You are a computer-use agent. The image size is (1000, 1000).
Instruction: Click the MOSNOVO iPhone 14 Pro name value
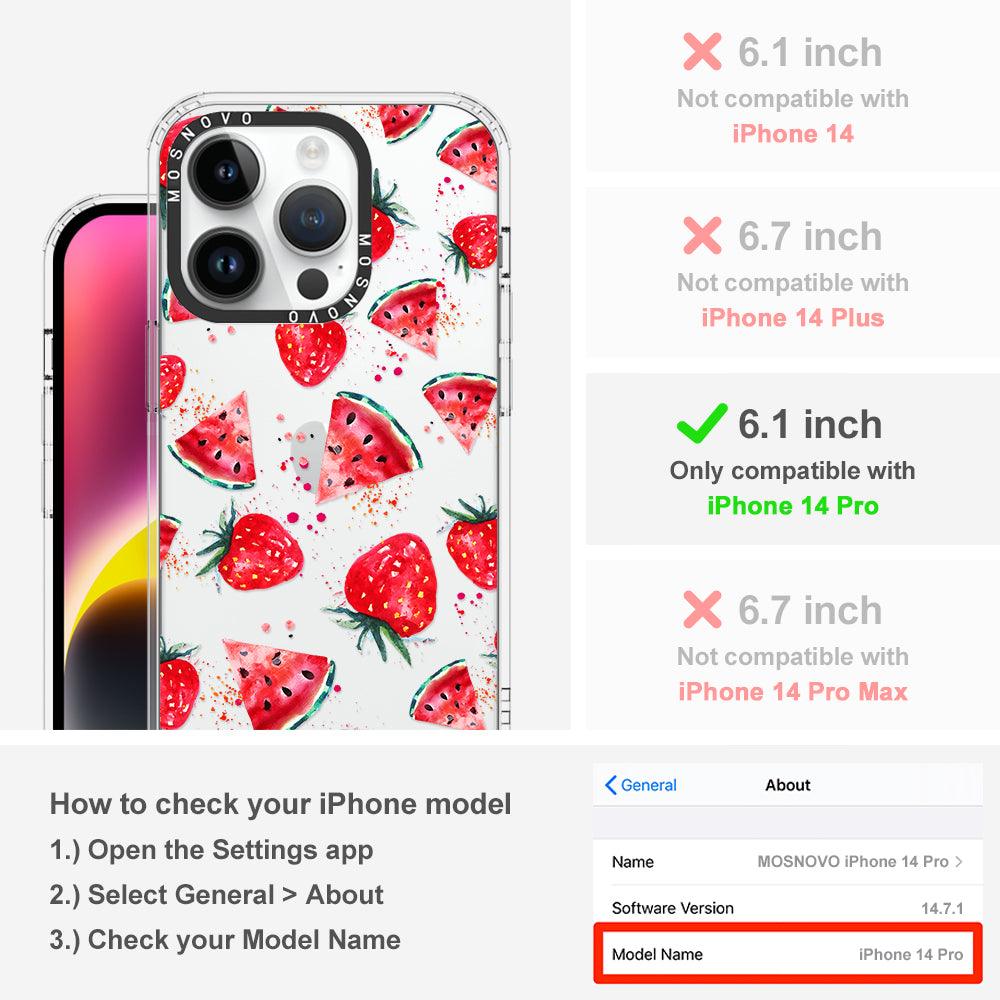[853, 862]
